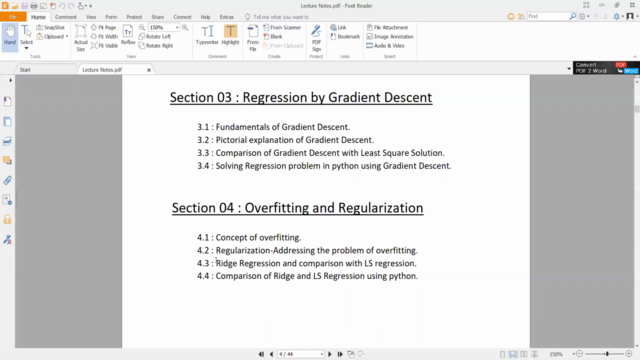Create a Blank PDF

pos(273,36)
